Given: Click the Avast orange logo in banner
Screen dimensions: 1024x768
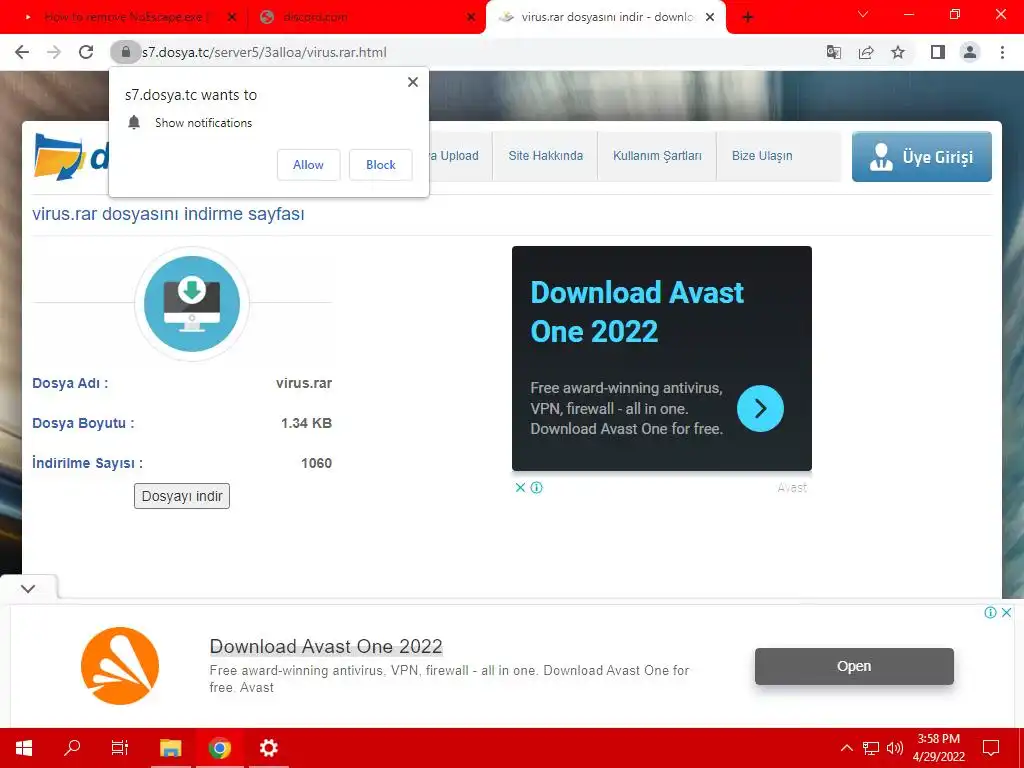Looking at the screenshot, I should click(120, 666).
